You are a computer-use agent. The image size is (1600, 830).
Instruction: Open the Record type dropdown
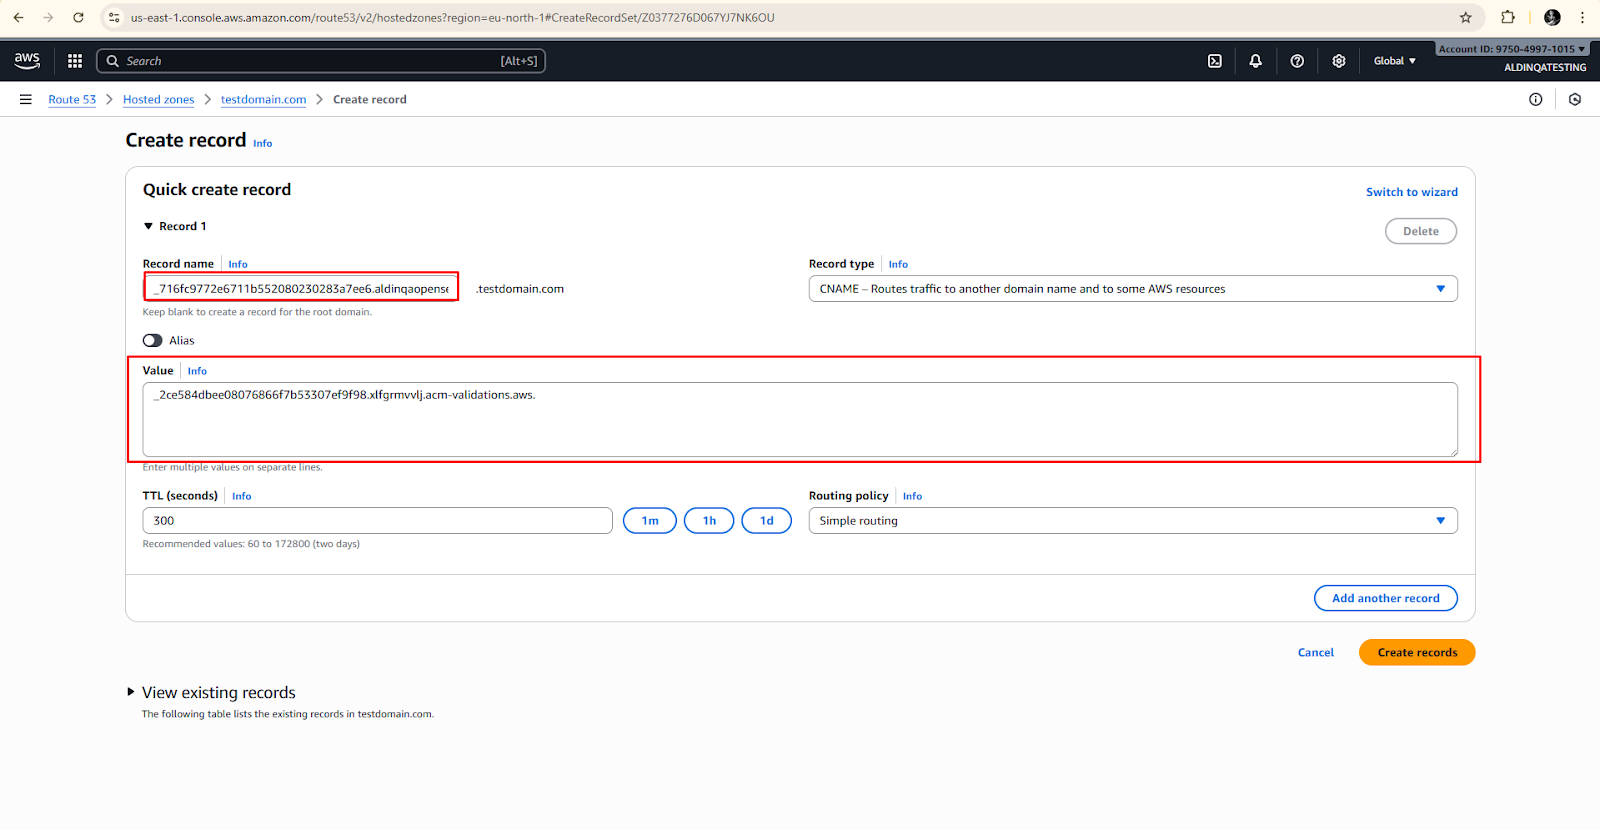coord(1132,289)
